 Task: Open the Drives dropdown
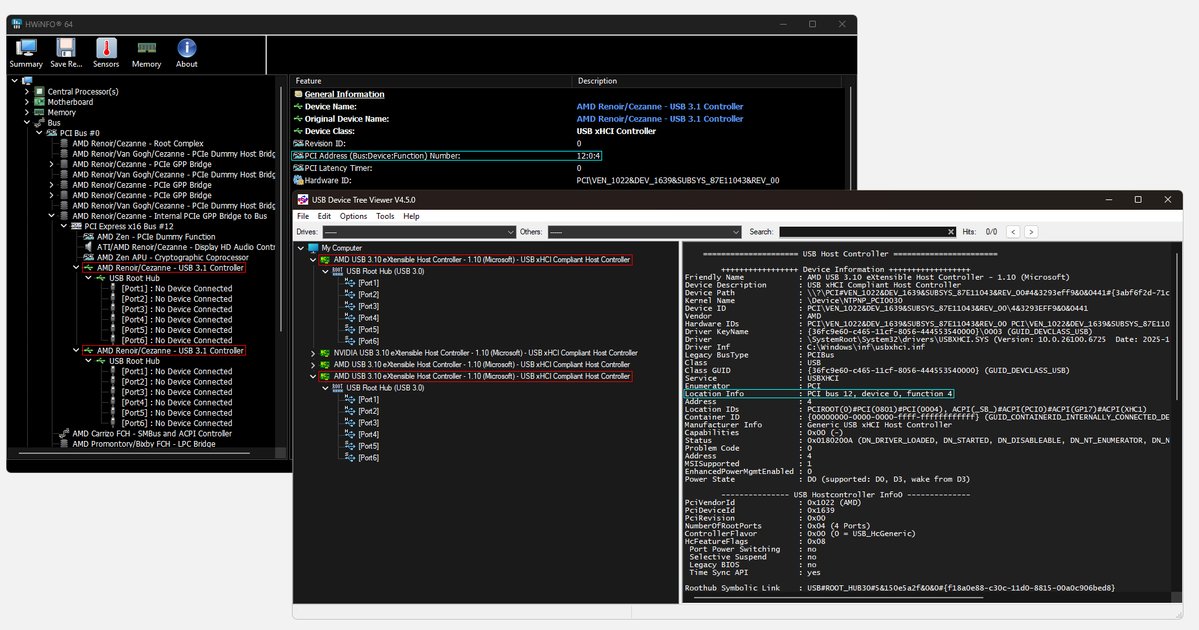[418, 232]
